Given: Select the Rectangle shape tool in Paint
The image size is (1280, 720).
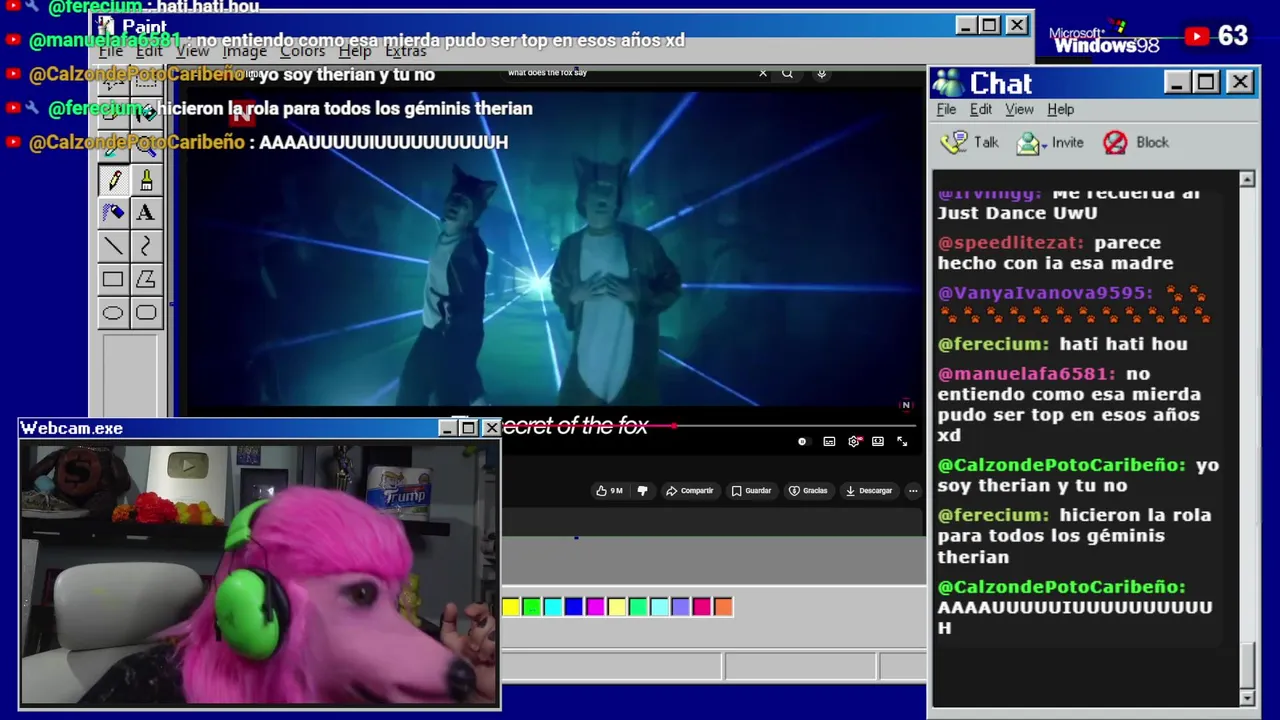Looking at the screenshot, I should coord(113,279).
